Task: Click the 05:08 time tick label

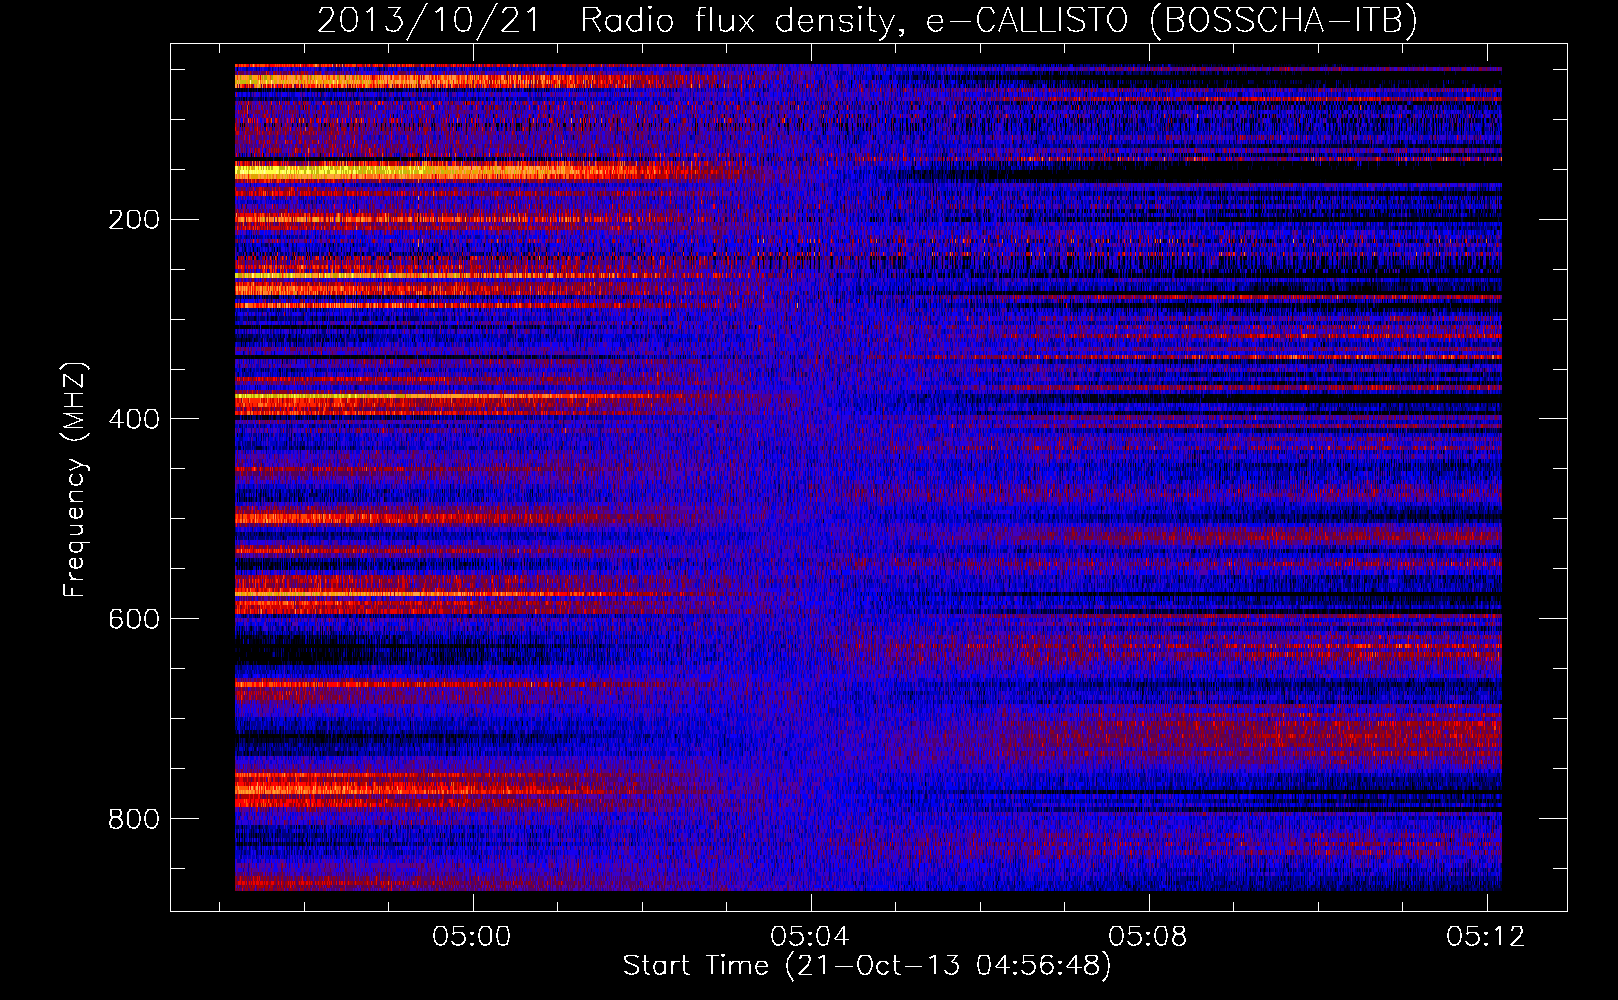Action: [1148, 936]
